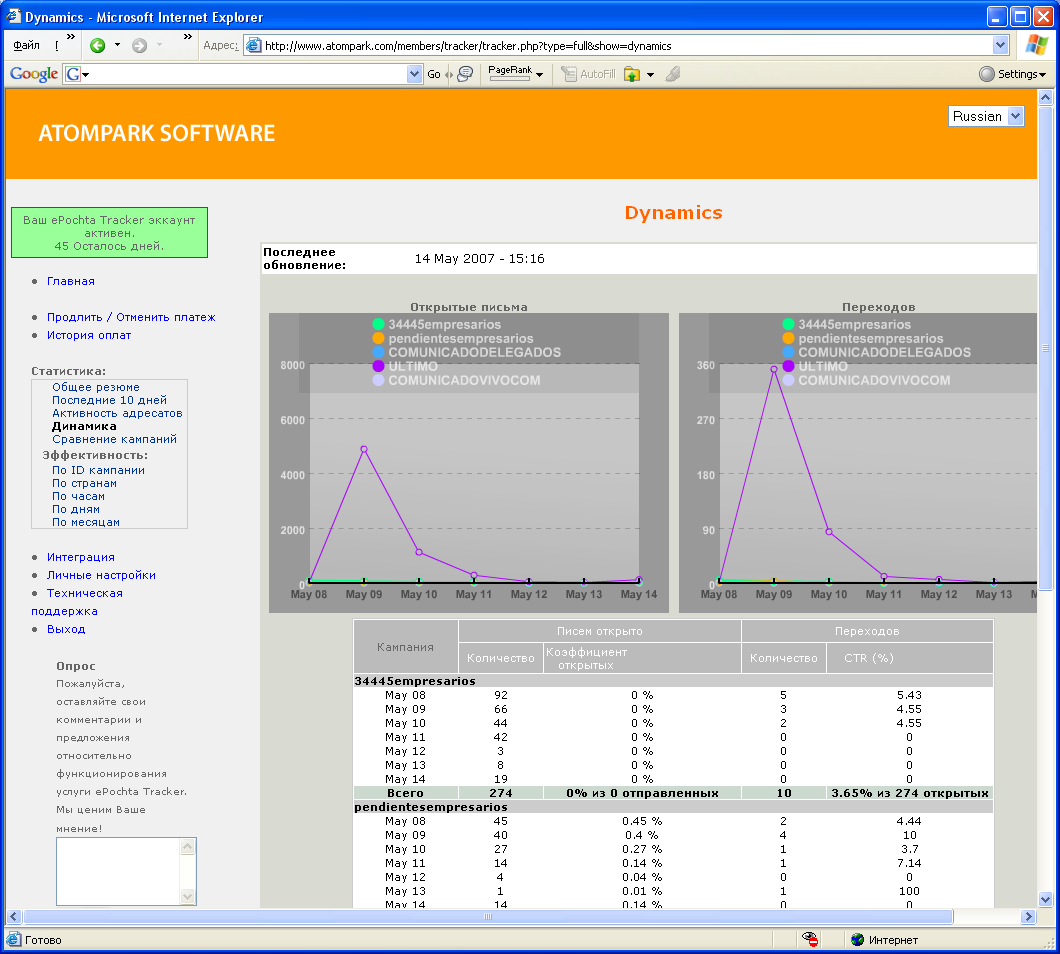This screenshot has height=954, width=1060.
Task: Open the 'Сравнение кампаний' link
Action: [x=114, y=439]
